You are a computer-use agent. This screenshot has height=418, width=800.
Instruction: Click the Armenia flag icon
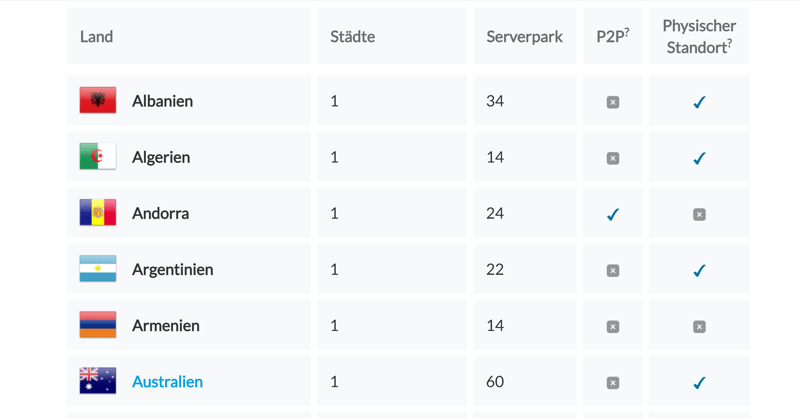(98, 325)
